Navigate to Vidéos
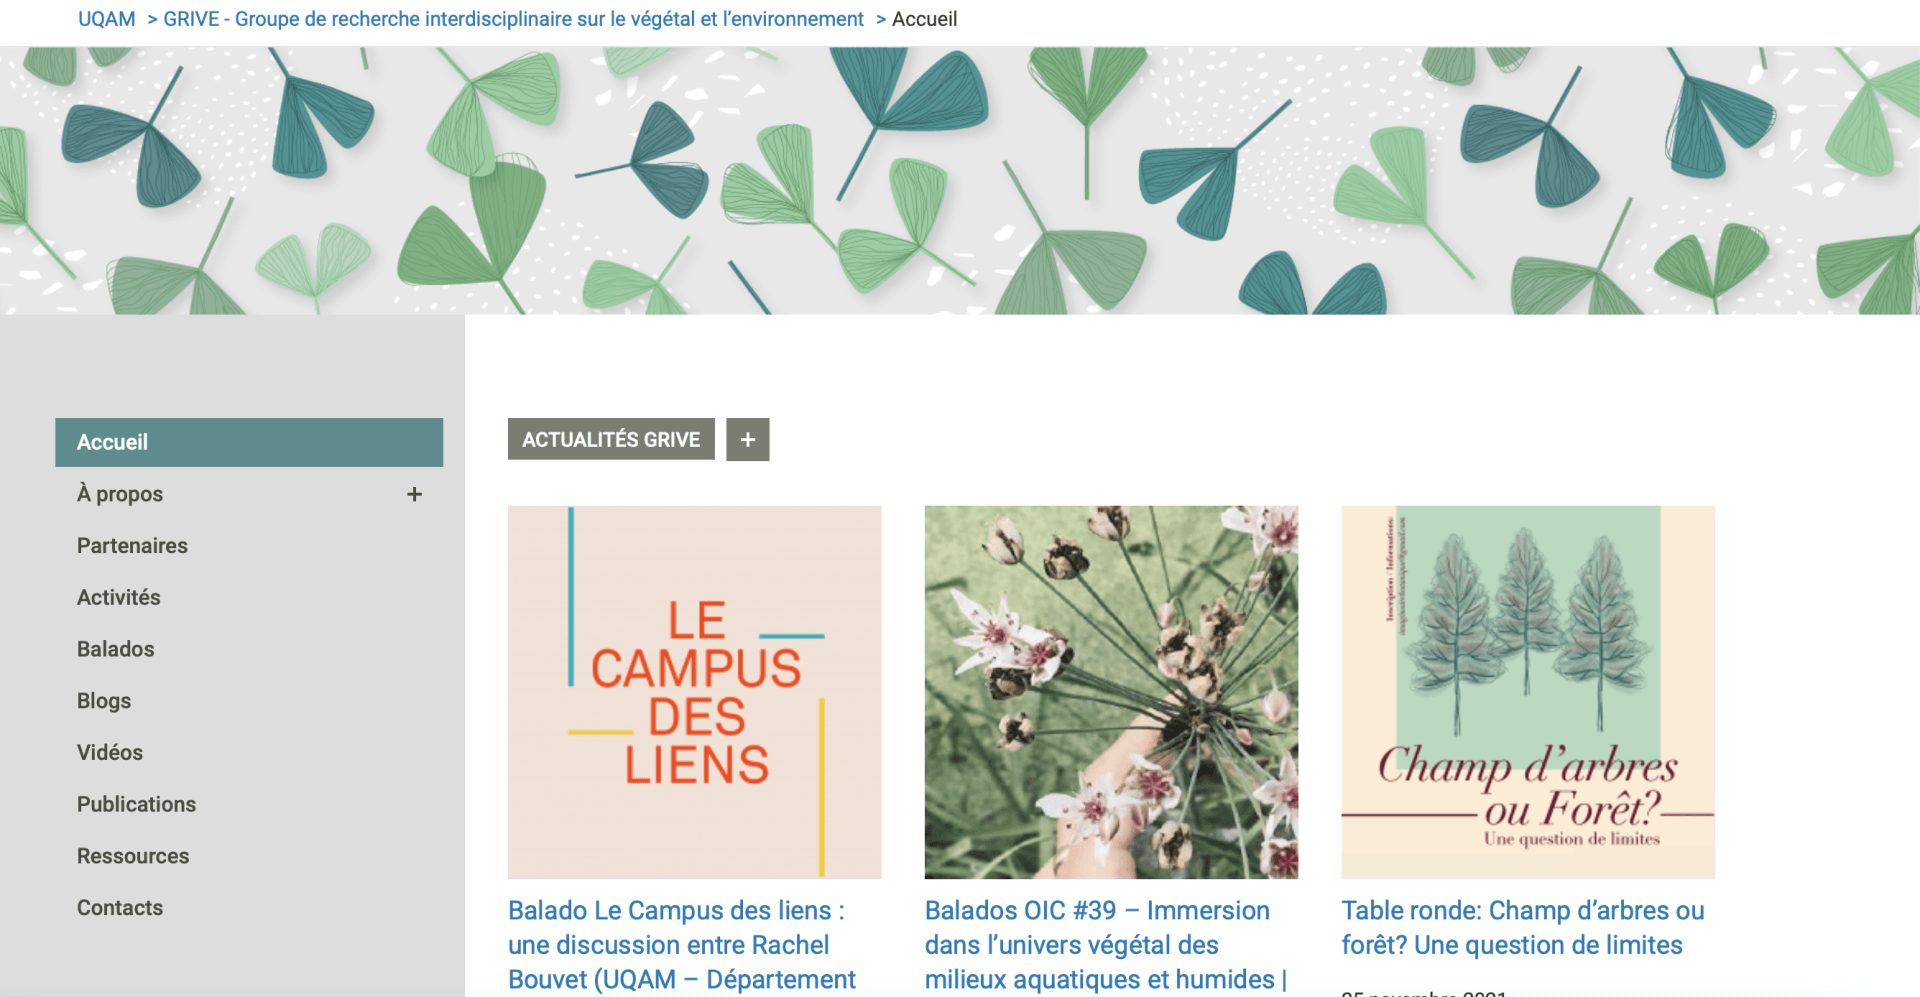 [110, 753]
